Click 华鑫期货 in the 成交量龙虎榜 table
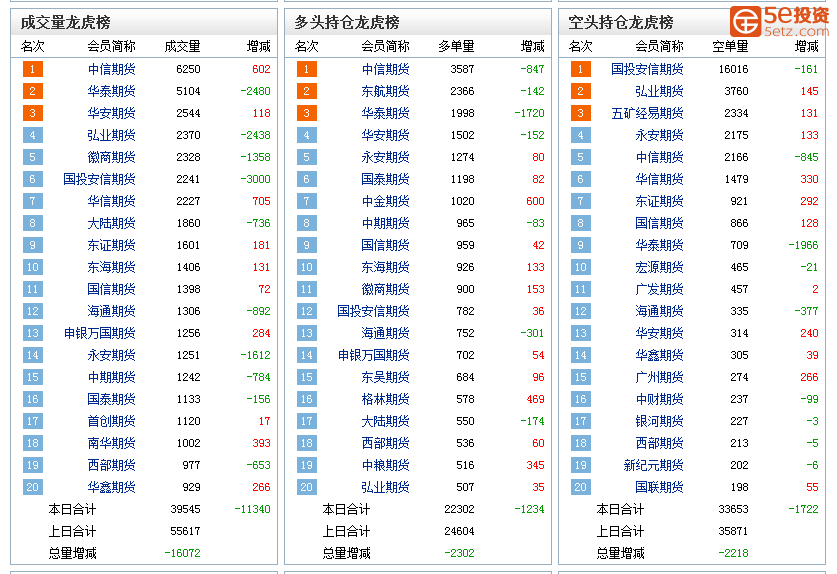The image size is (837, 574). 111,487
